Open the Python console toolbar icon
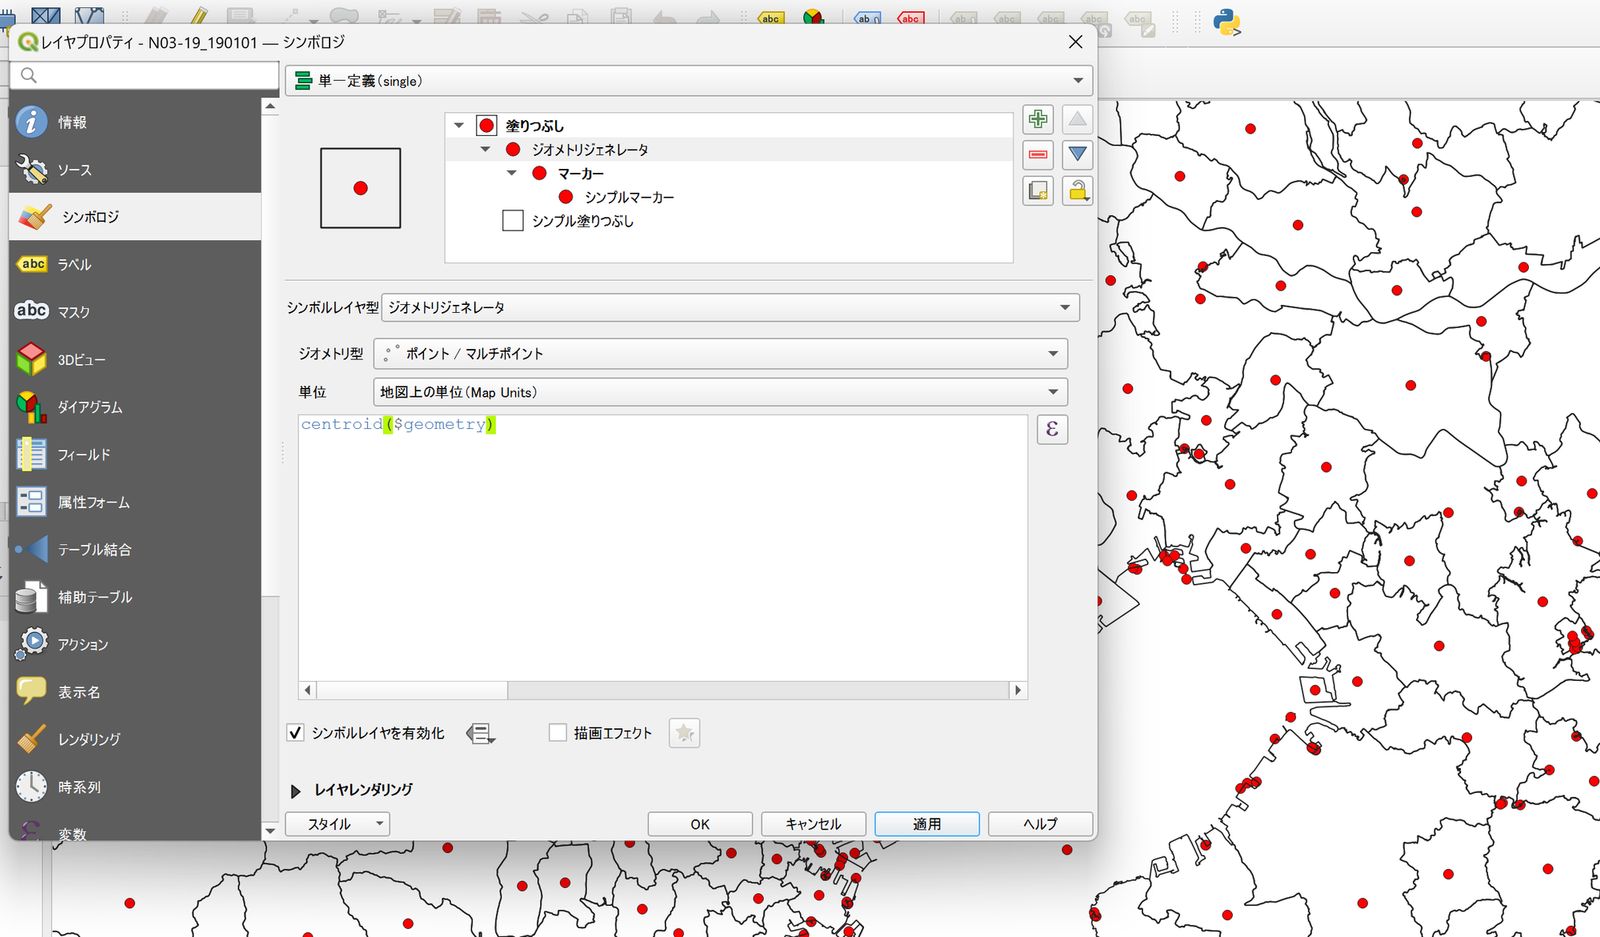Viewport: 1600px width, 937px height. 1227,21
